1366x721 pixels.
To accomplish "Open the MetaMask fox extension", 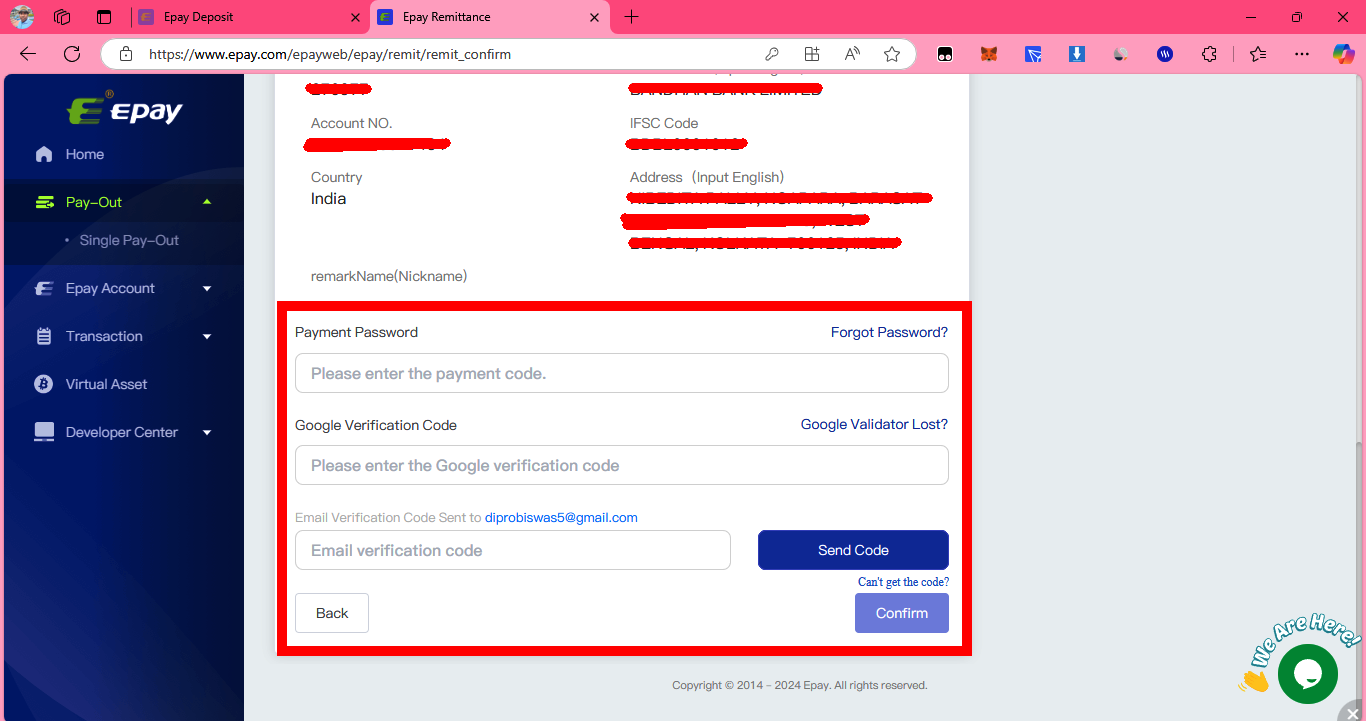I will [x=989, y=54].
